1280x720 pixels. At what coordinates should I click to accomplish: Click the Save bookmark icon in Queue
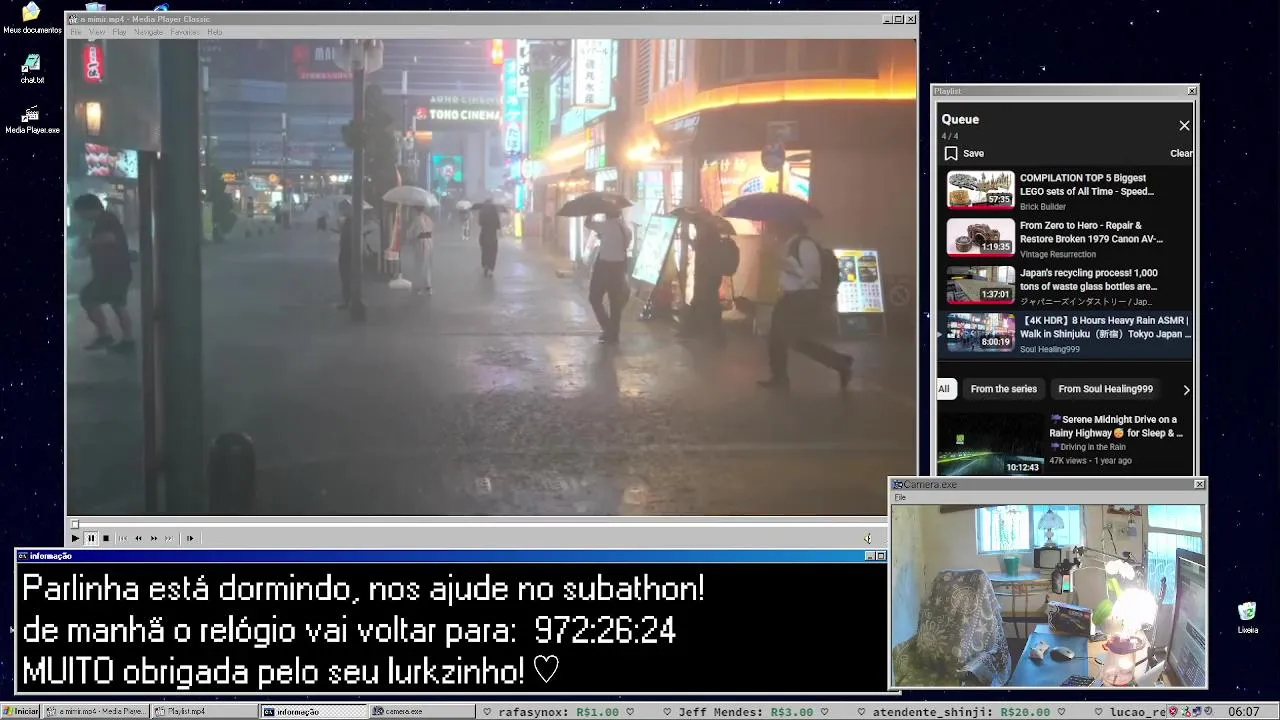point(951,153)
